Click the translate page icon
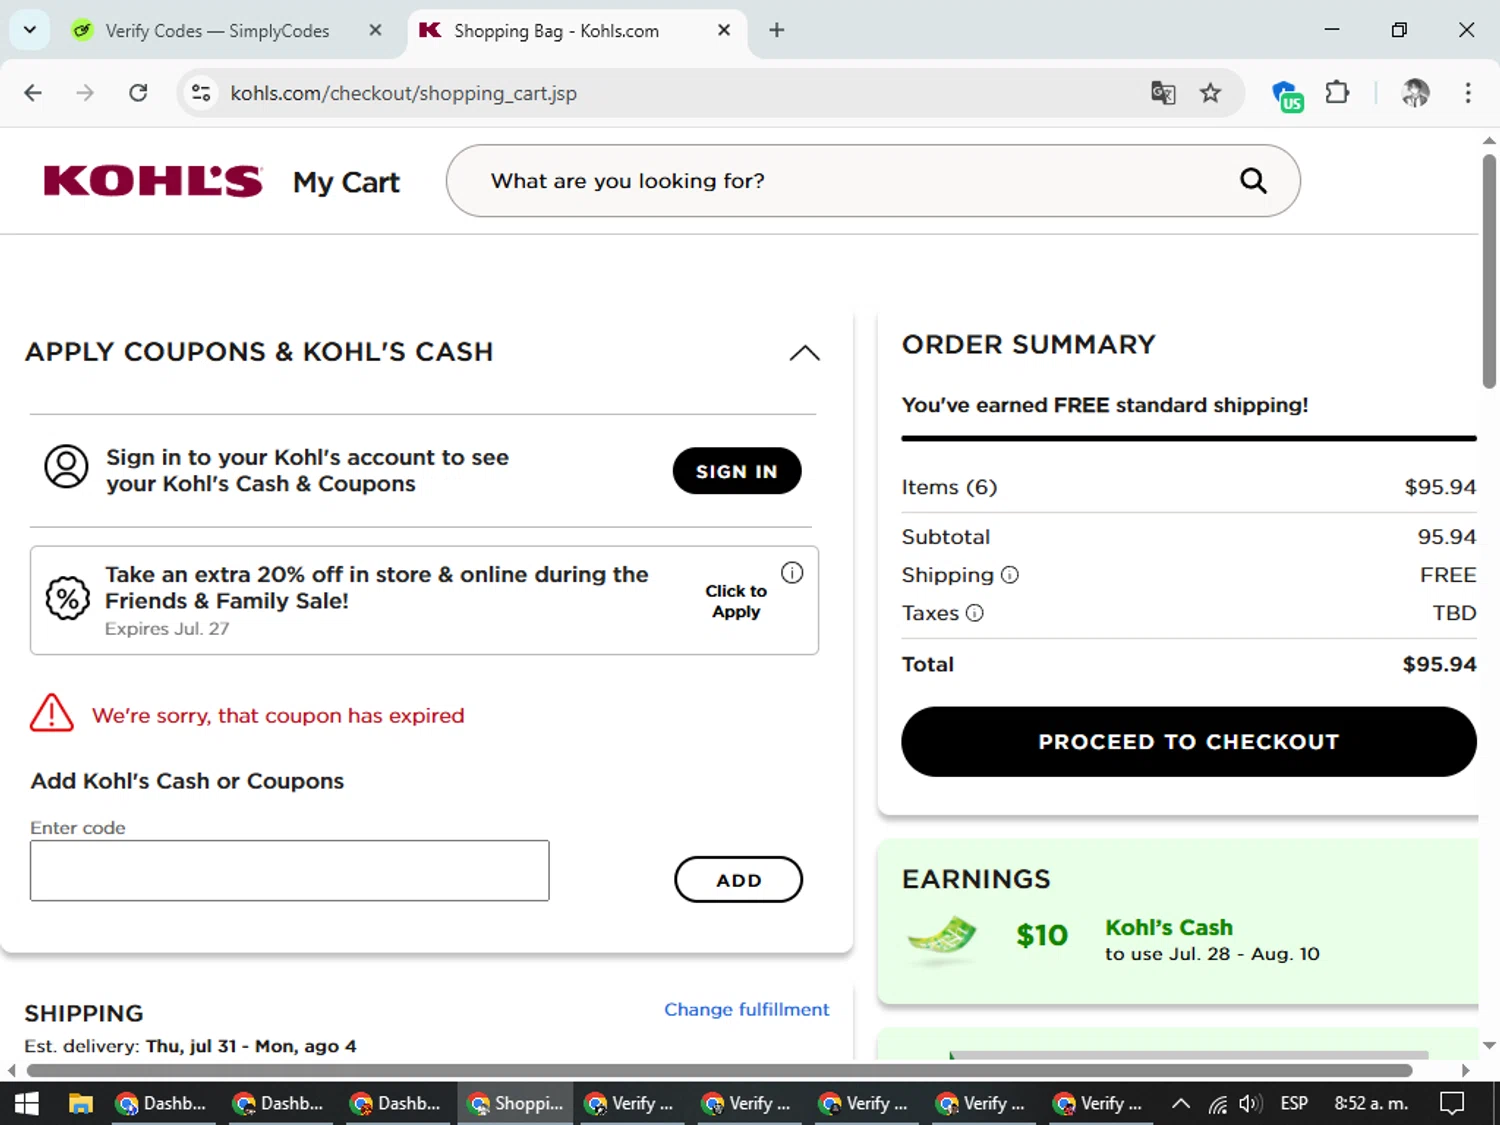Image resolution: width=1500 pixels, height=1125 pixels. point(1163,93)
